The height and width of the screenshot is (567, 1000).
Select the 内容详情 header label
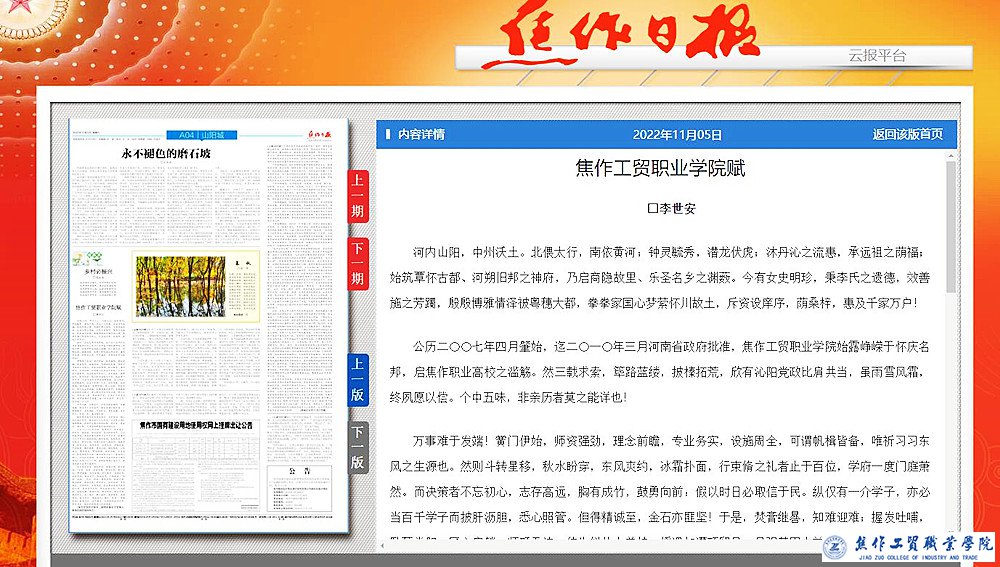pos(421,135)
